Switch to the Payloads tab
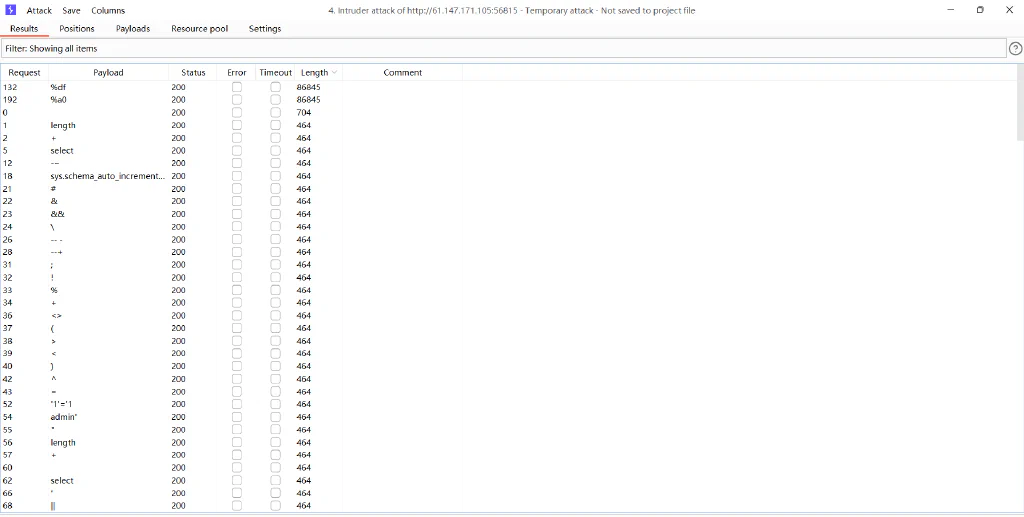This screenshot has height=517, width=1024. 133,29
